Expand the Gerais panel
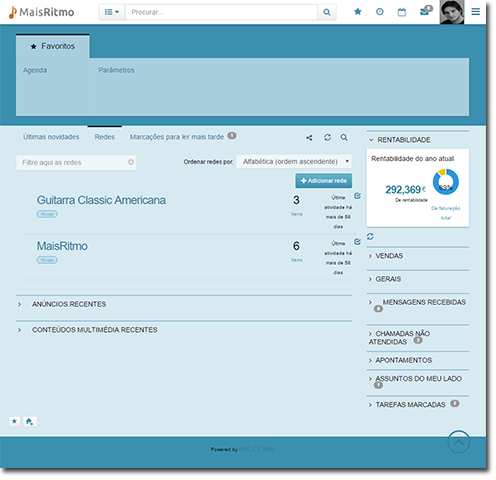496x480 pixels. [x=385, y=279]
